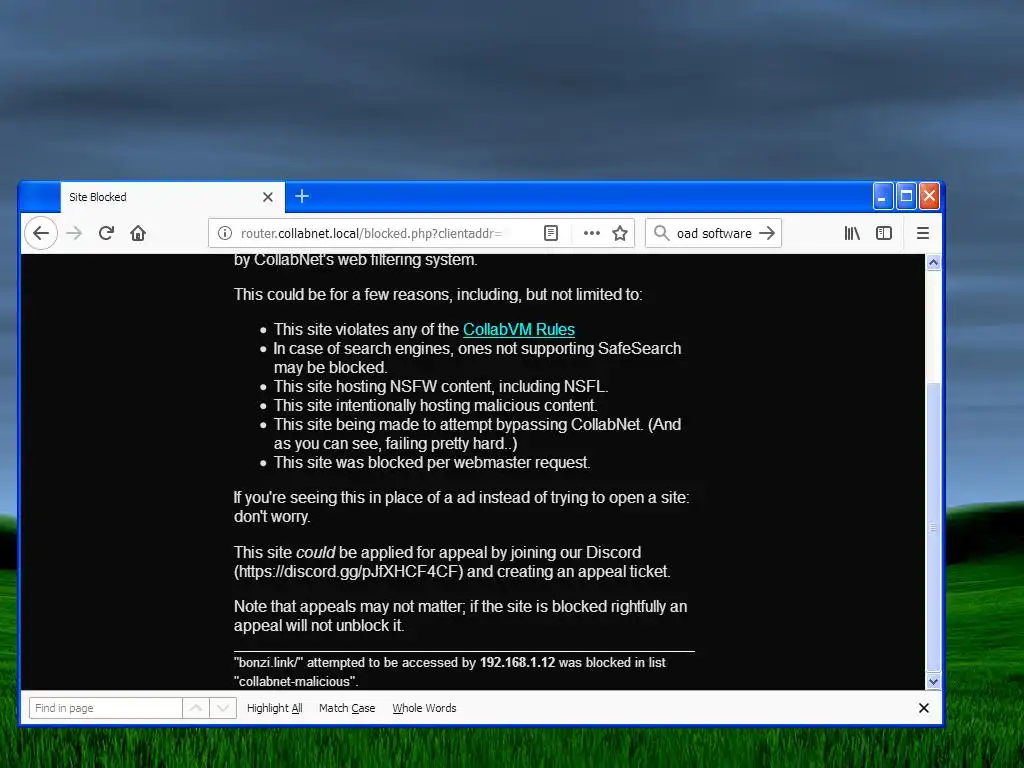This screenshot has width=1024, height=768.
Task: Close the find bar
Action: pos(923,708)
